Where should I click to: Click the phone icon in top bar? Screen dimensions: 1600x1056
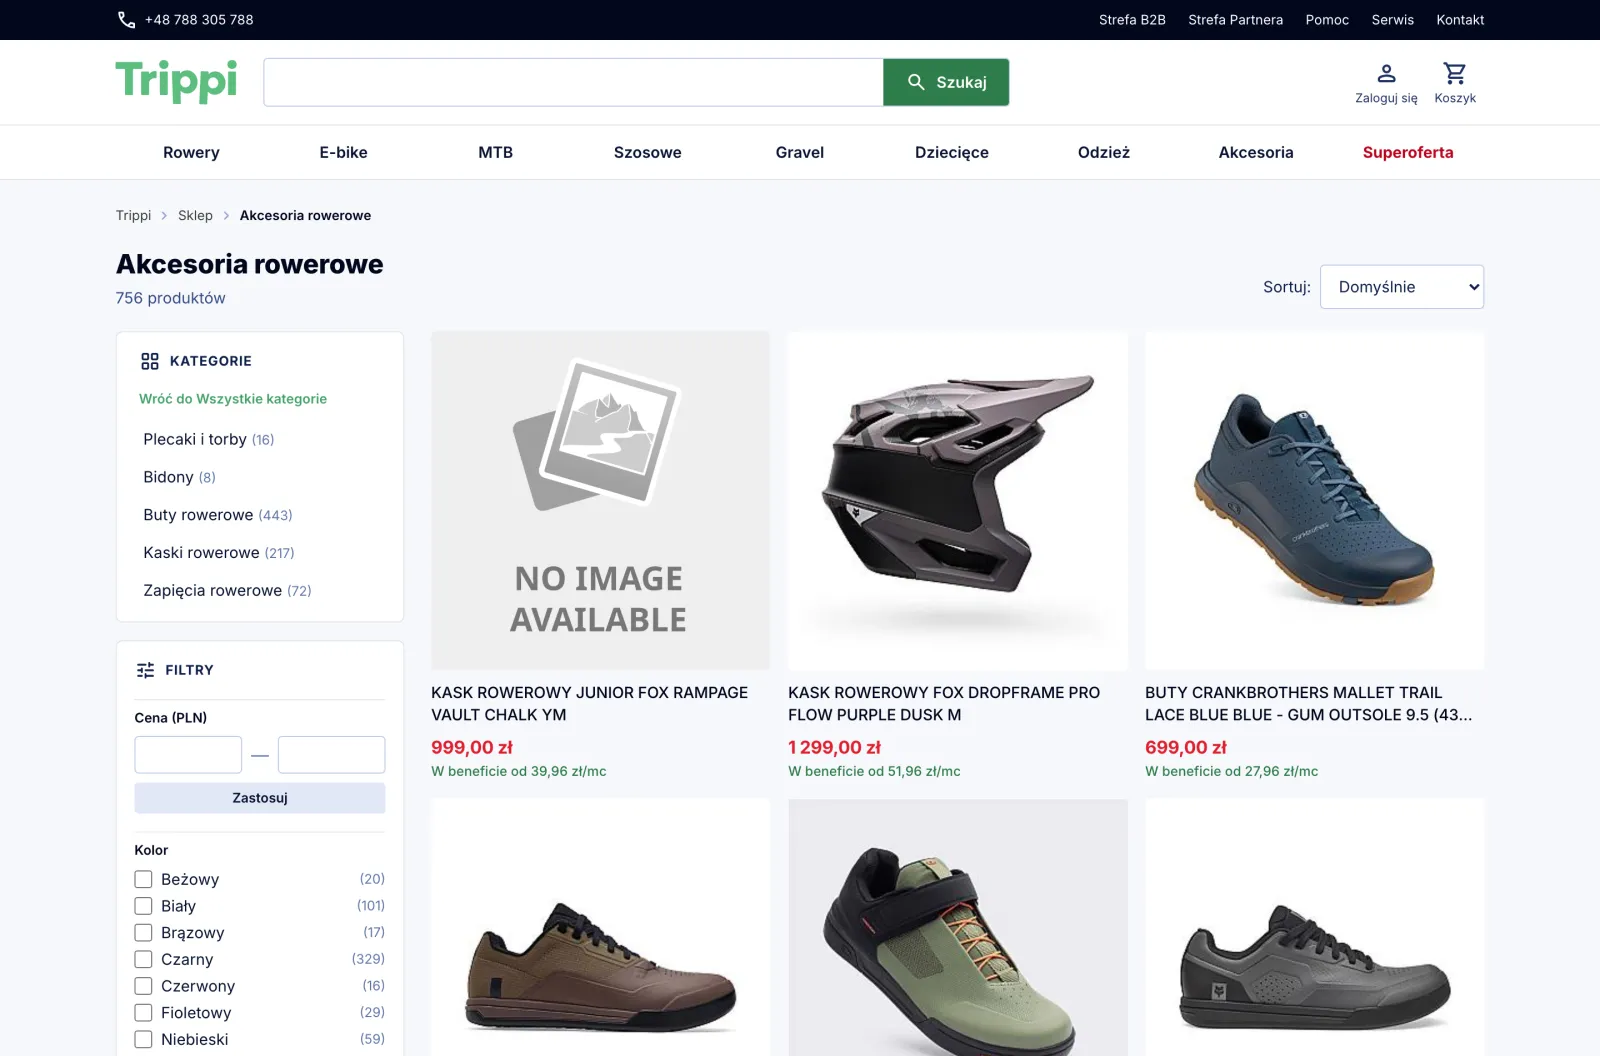(x=127, y=20)
